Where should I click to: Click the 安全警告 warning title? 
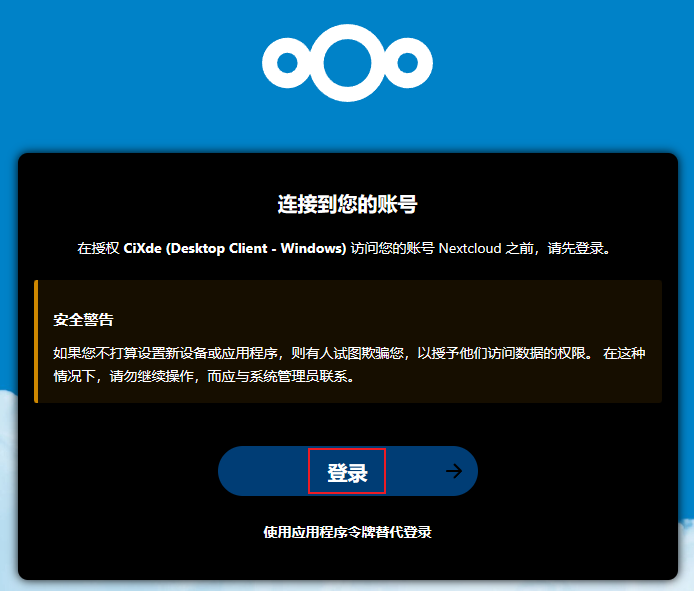[83, 320]
